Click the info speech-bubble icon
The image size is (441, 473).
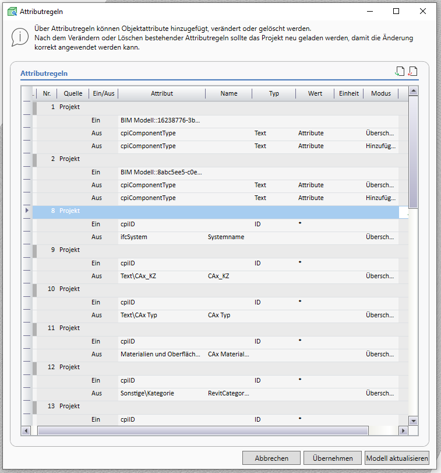[20, 37]
